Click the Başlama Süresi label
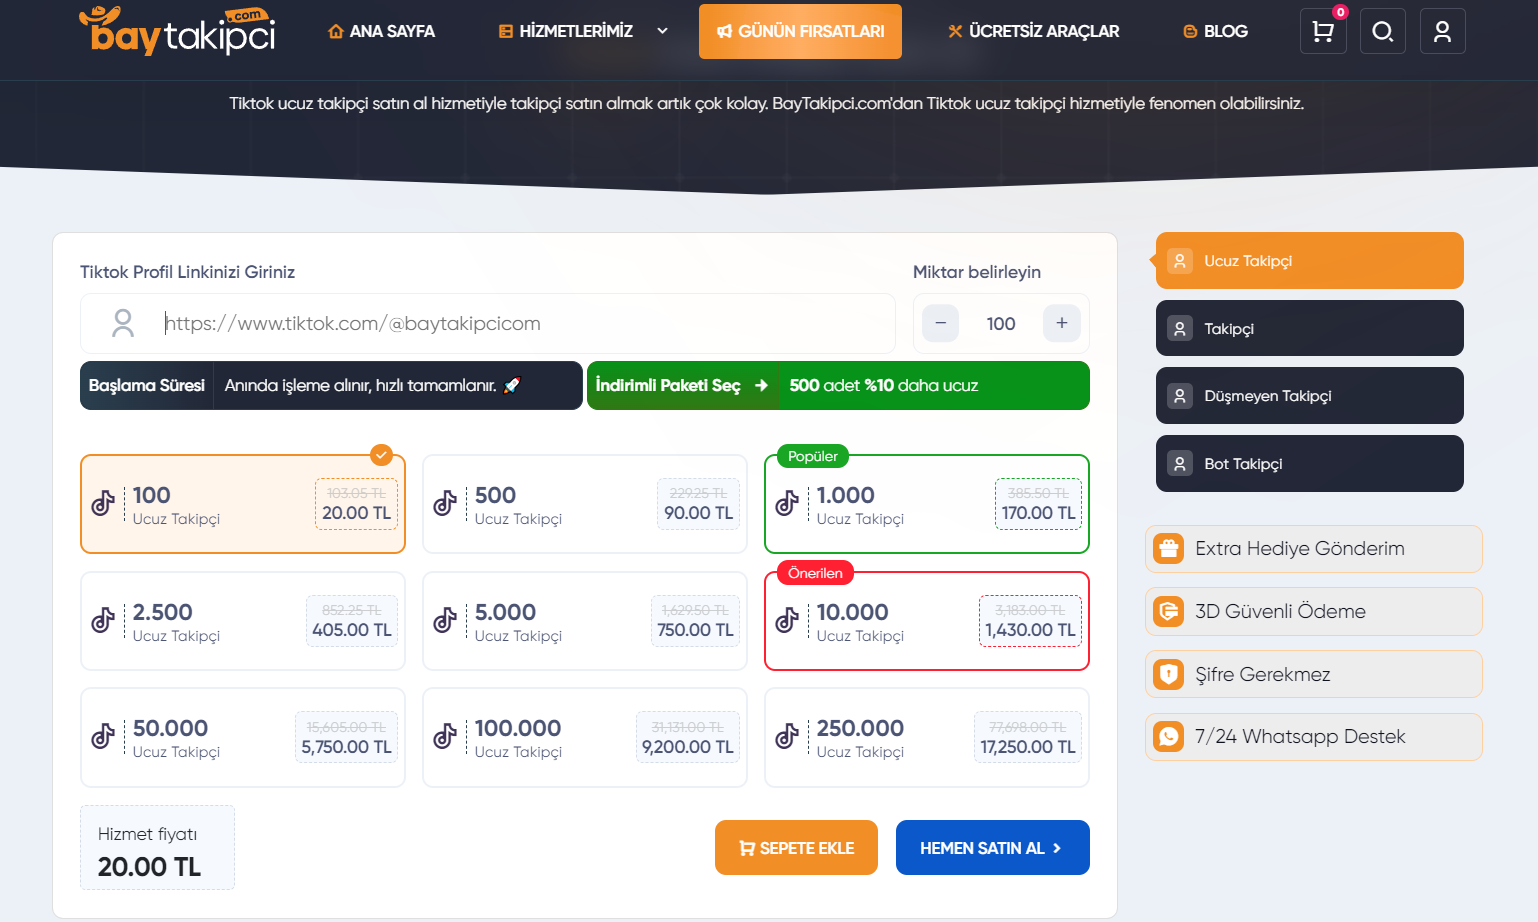Viewport: 1538px width, 922px height. [x=147, y=385]
